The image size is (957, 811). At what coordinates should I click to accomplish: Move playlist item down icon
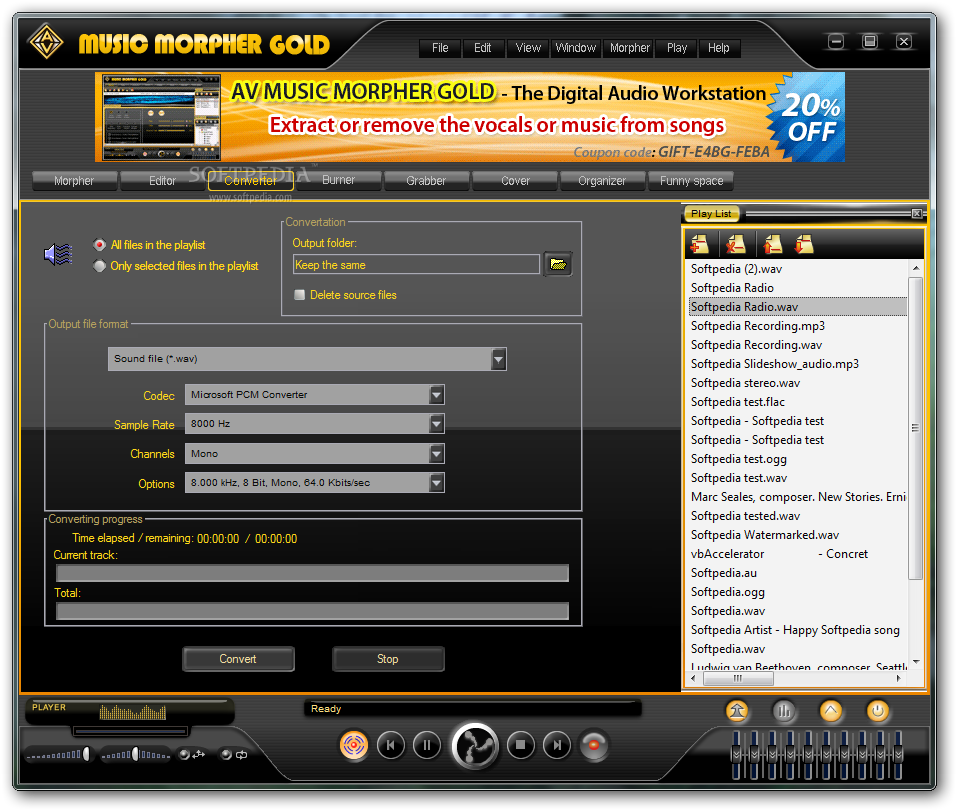pyautogui.click(x=804, y=245)
